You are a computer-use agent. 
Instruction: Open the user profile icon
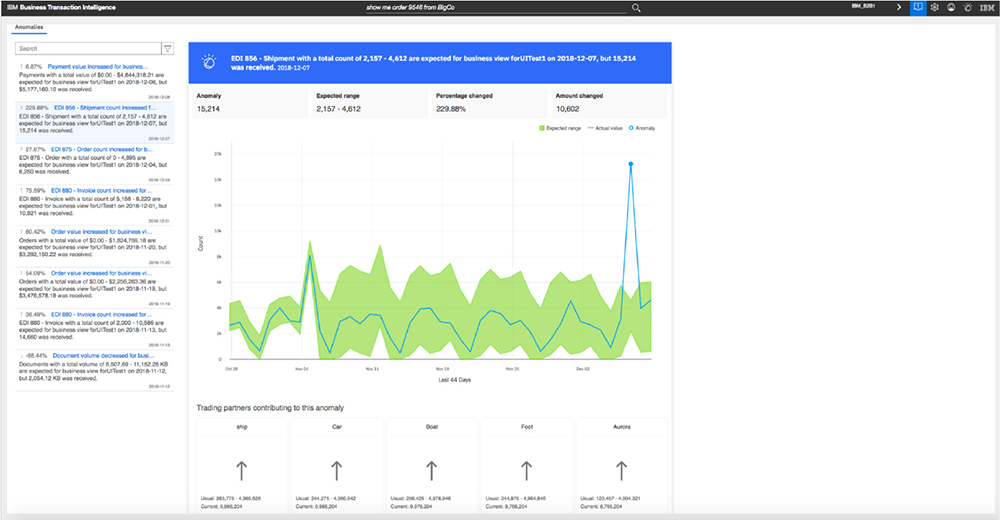pos(951,8)
